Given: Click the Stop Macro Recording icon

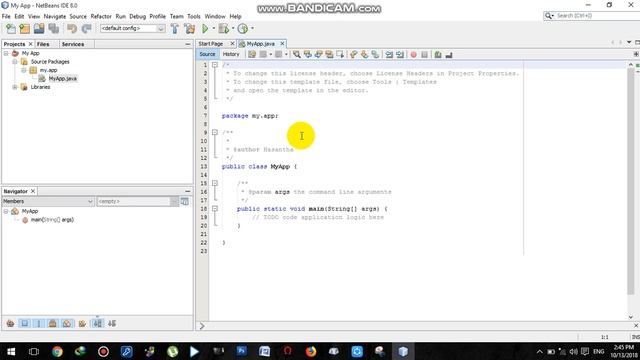Looking at the screenshot, I should (x=424, y=54).
